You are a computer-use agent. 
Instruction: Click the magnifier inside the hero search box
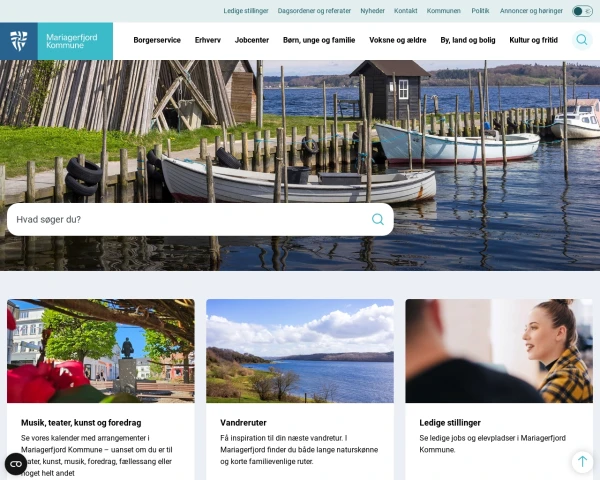pos(378,219)
